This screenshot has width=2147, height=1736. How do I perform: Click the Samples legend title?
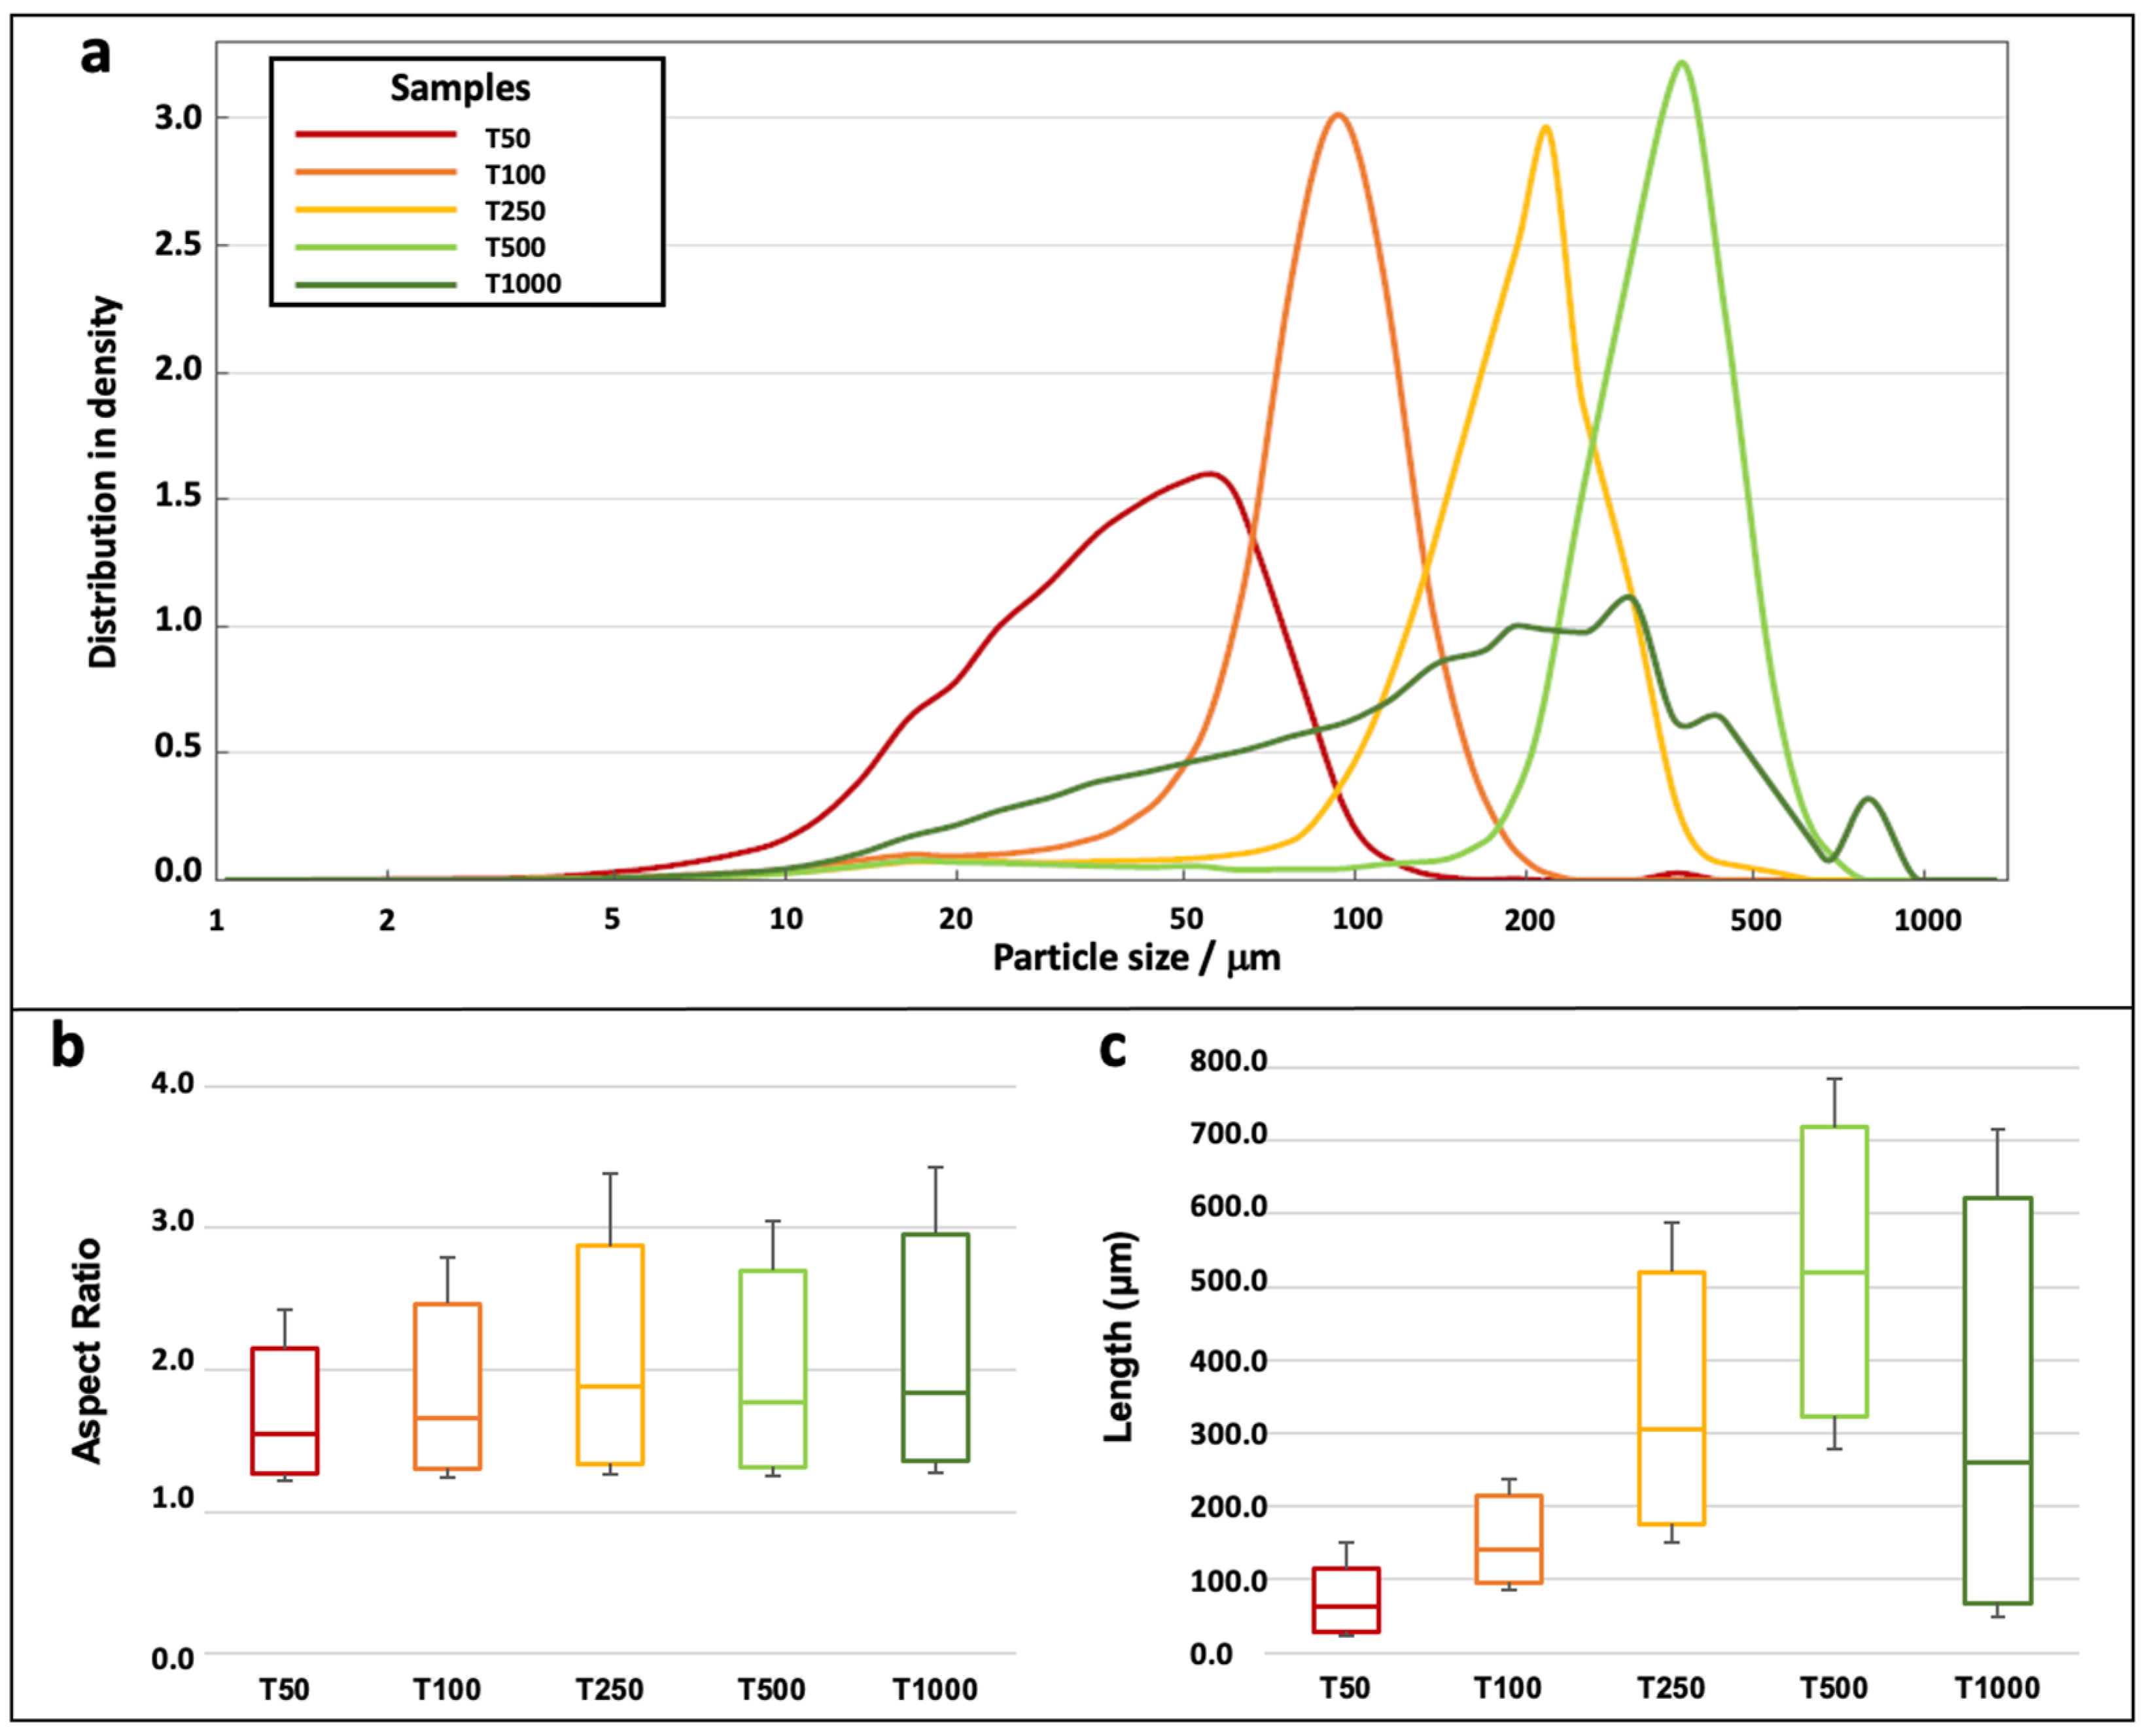pyautogui.click(x=460, y=88)
